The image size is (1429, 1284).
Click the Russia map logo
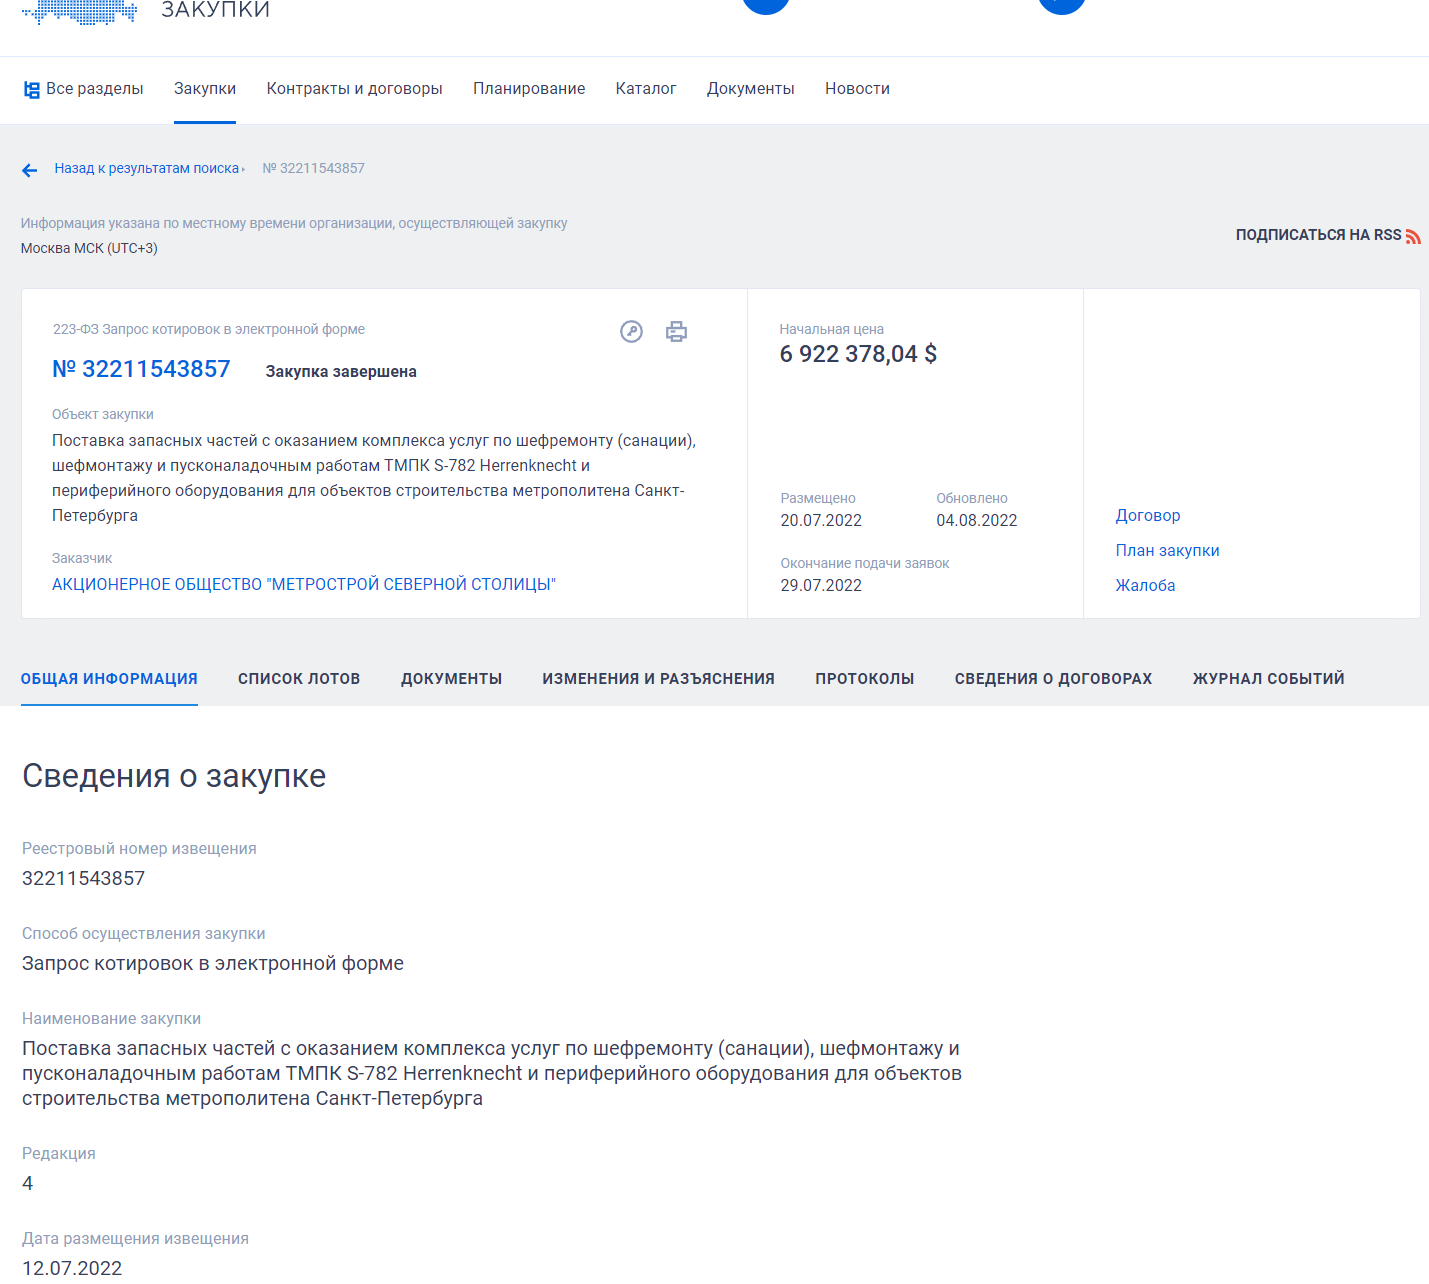pyautogui.click(x=80, y=12)
